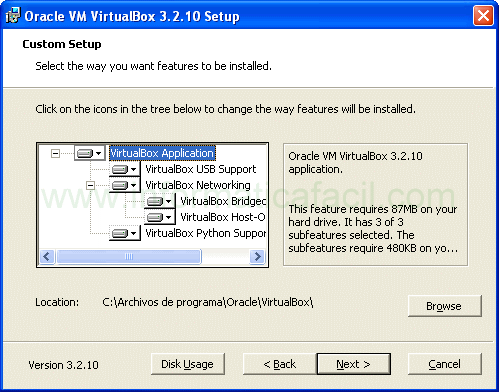Click the tree scrollbar right arrow

click(257, 257)
